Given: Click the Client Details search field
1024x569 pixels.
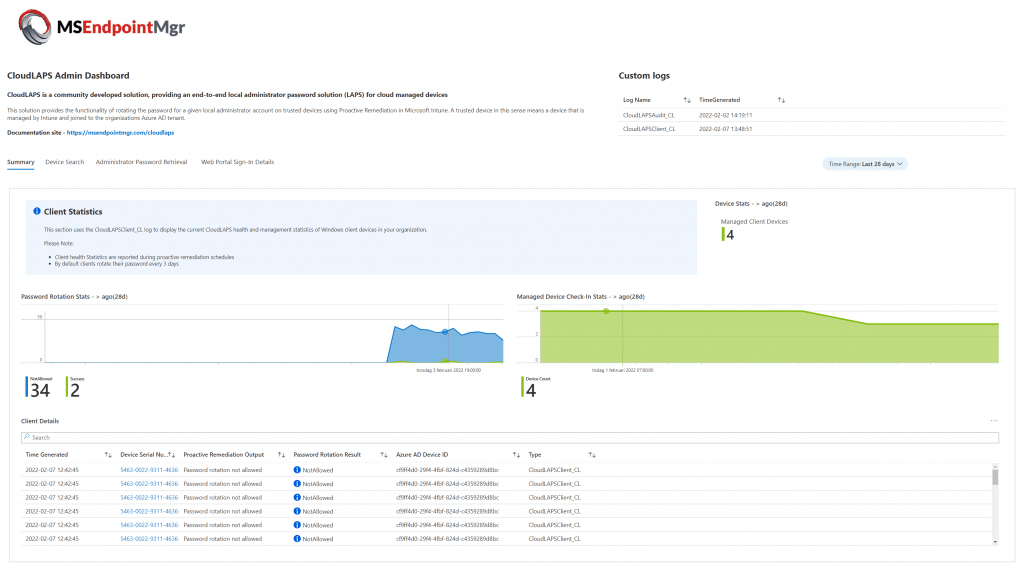Looking at the screenshot, I should [509, 437].
